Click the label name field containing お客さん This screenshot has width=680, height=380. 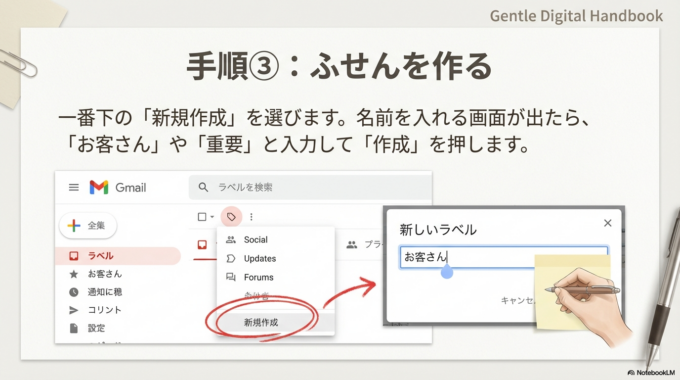pos(503,257)
